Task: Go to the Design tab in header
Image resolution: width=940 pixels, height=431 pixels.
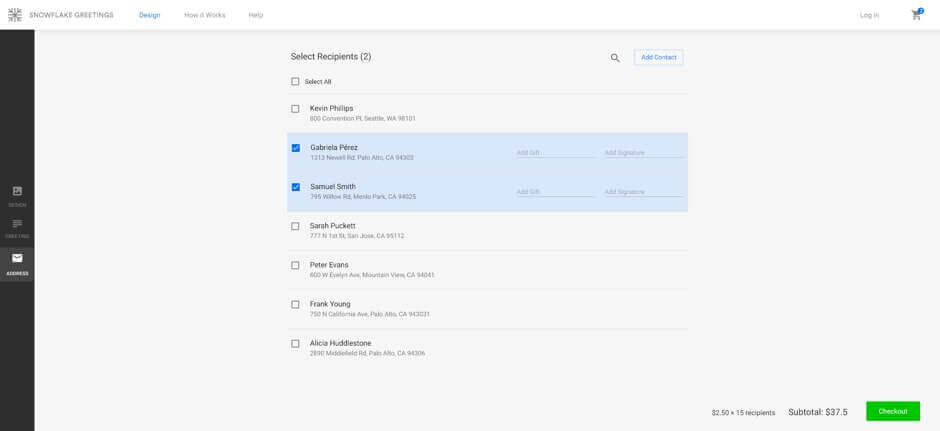Action: point(149,15)
